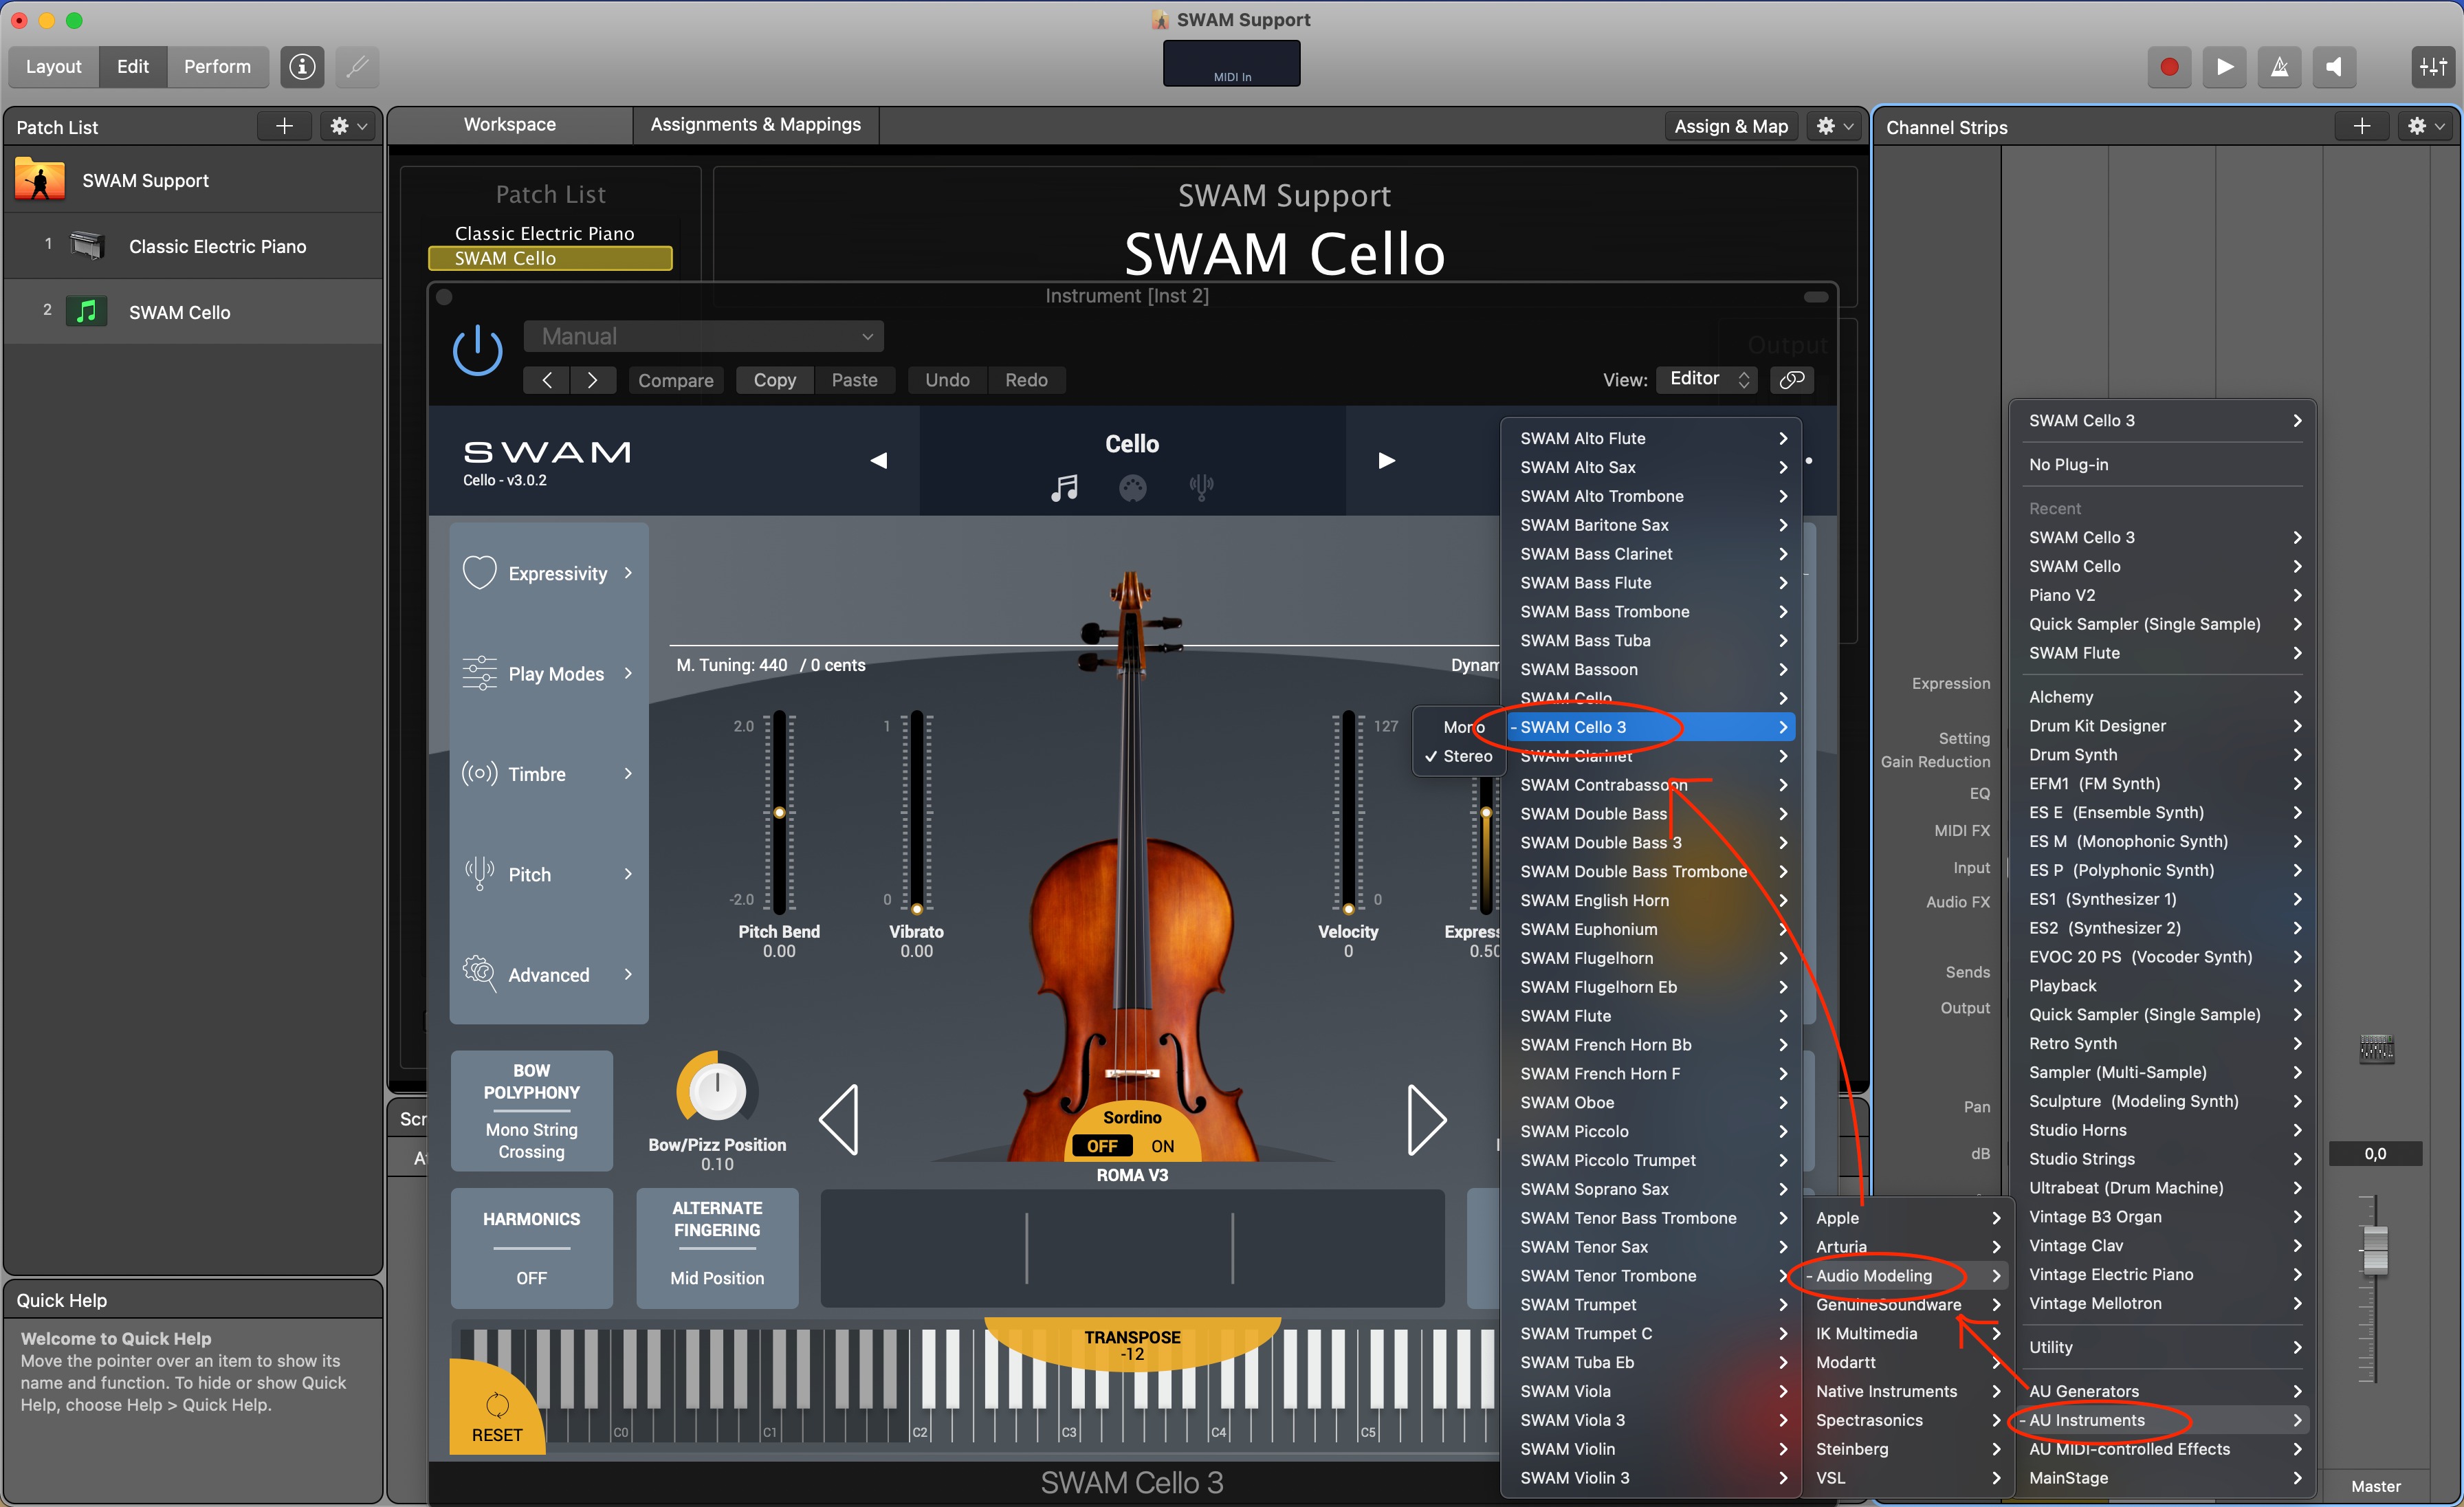
Task: Click the large right arrow beside cello
Action: pyautogui.click(x=1426, y=1120)
